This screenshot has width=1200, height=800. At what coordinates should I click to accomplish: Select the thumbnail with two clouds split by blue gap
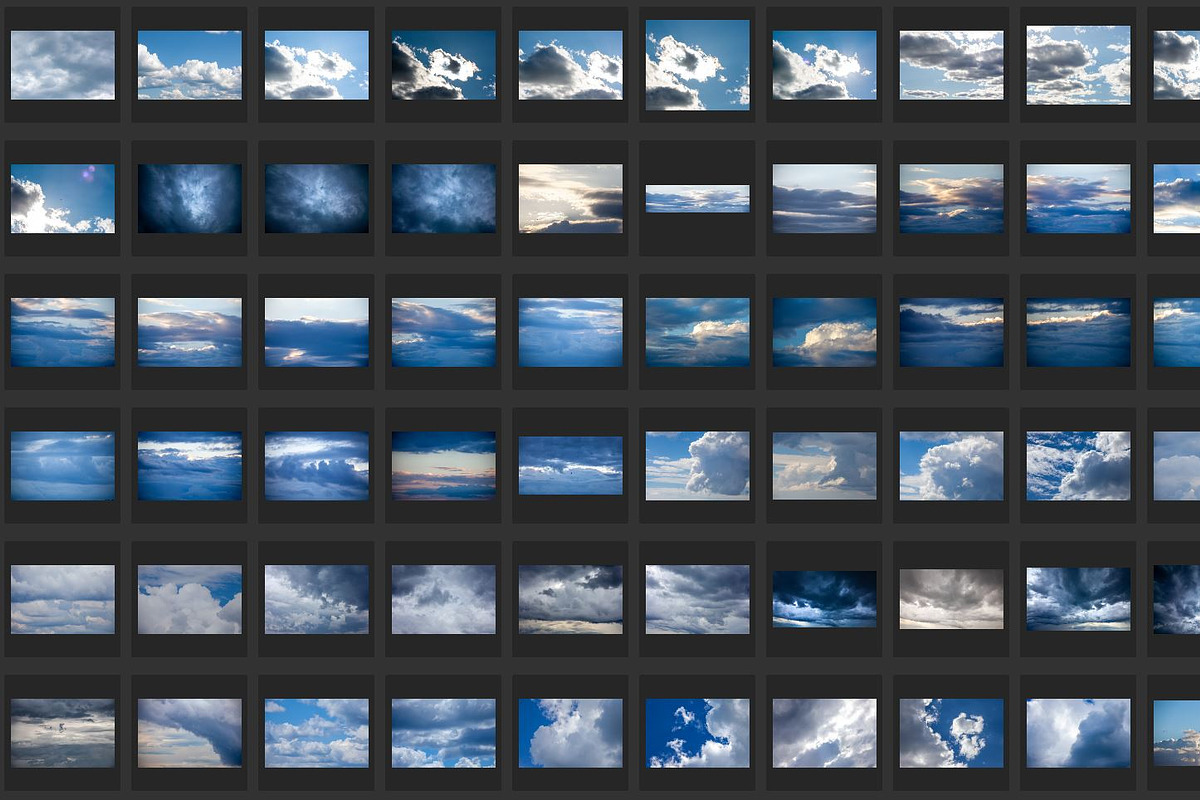pyautogui.click(x=951, y=733)
